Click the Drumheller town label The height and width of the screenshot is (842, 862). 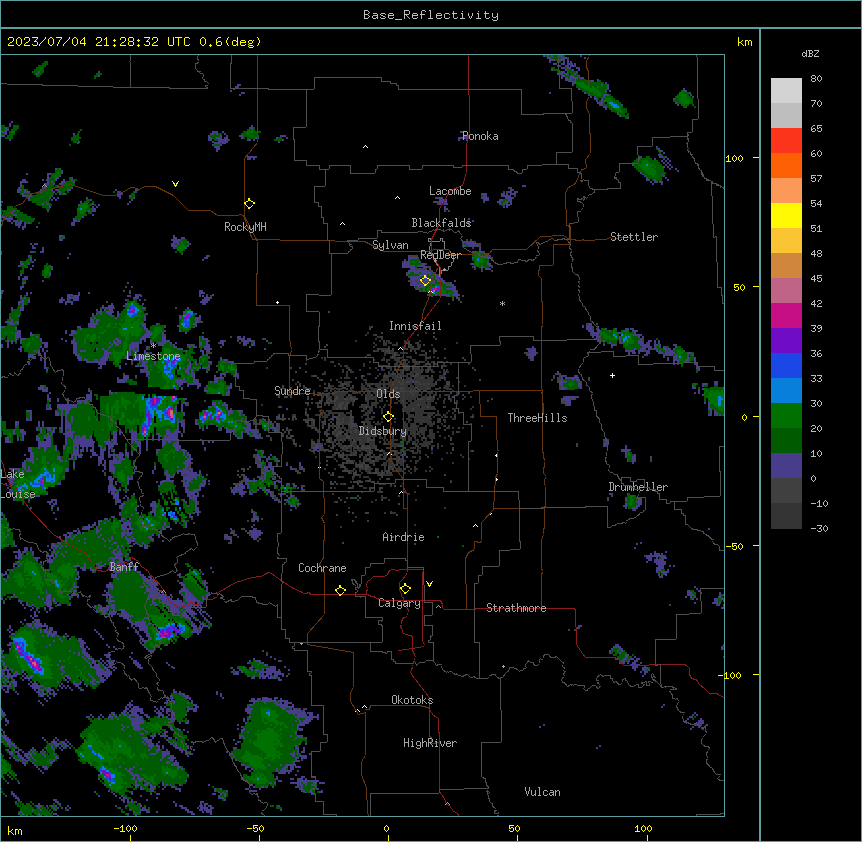(x=638, y=487)
